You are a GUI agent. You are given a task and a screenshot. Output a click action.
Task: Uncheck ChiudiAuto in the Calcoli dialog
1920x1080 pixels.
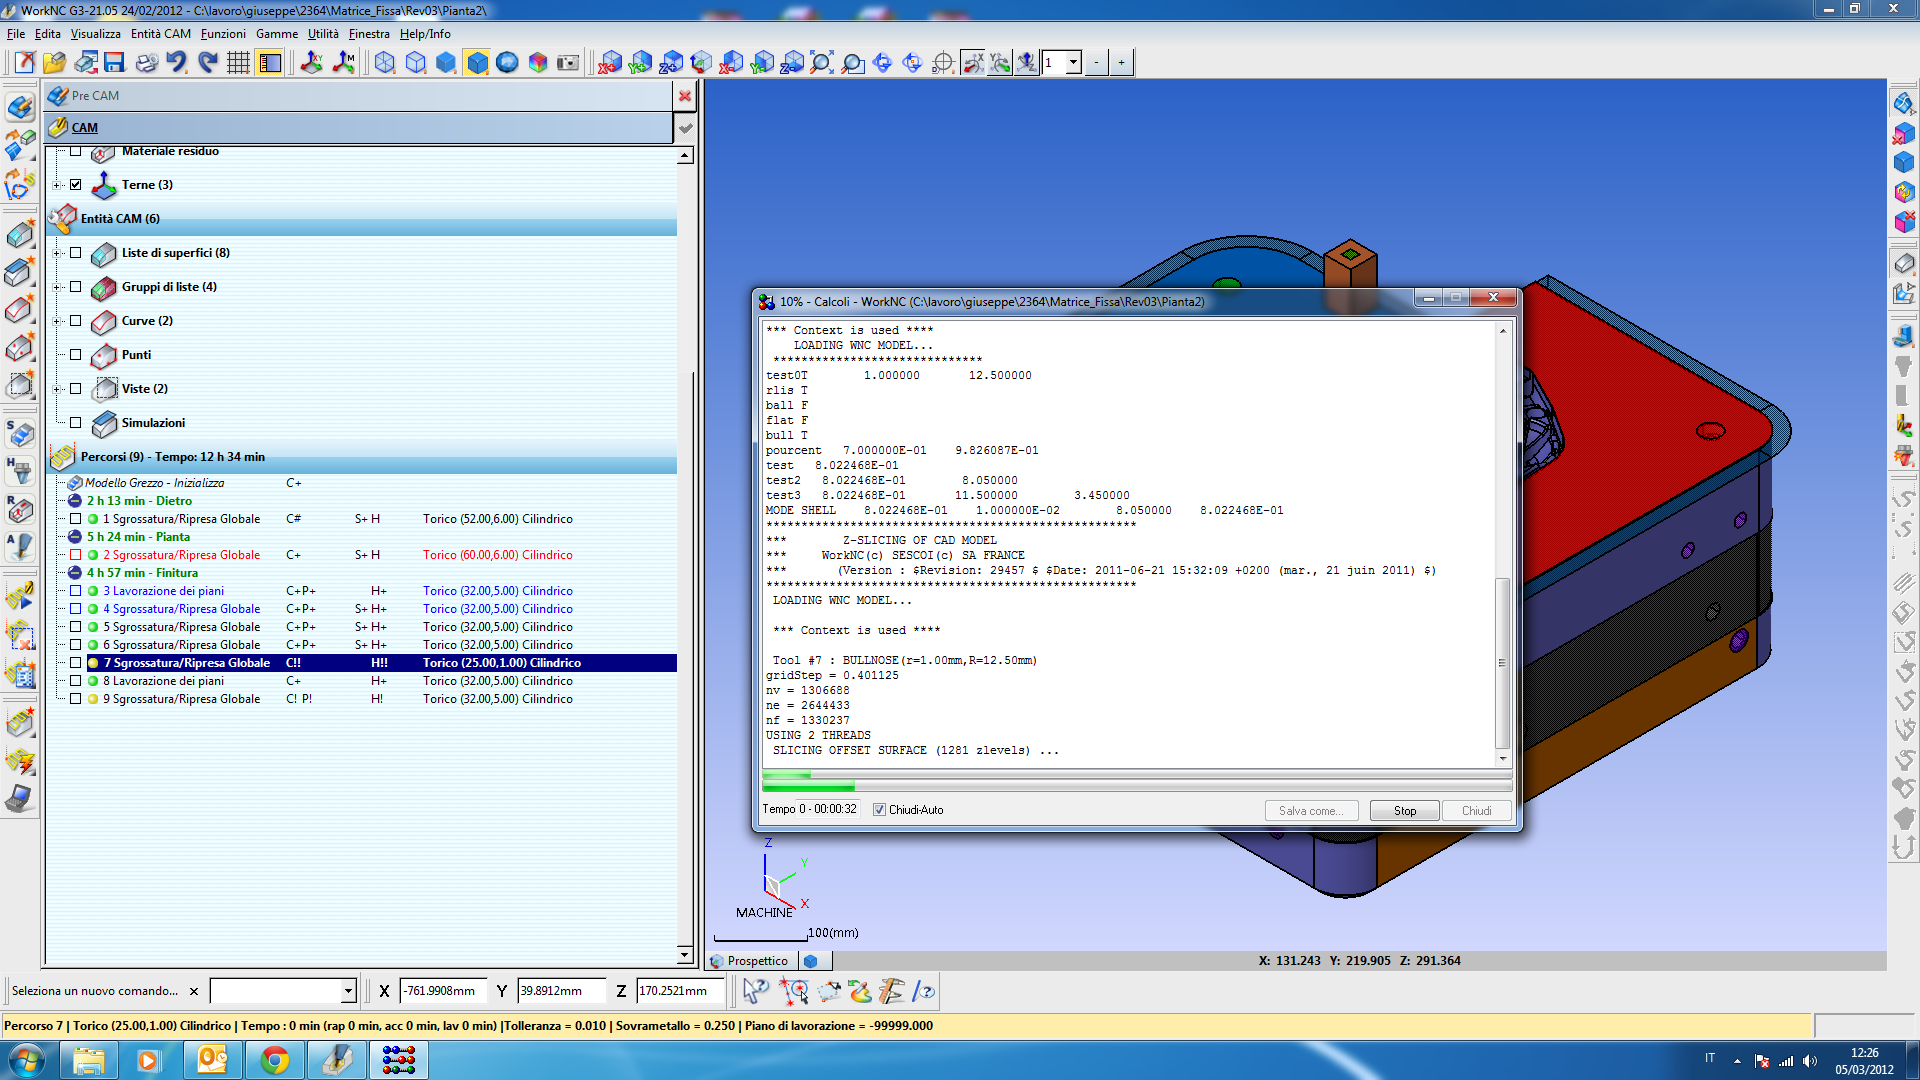[x=880, y=810]
